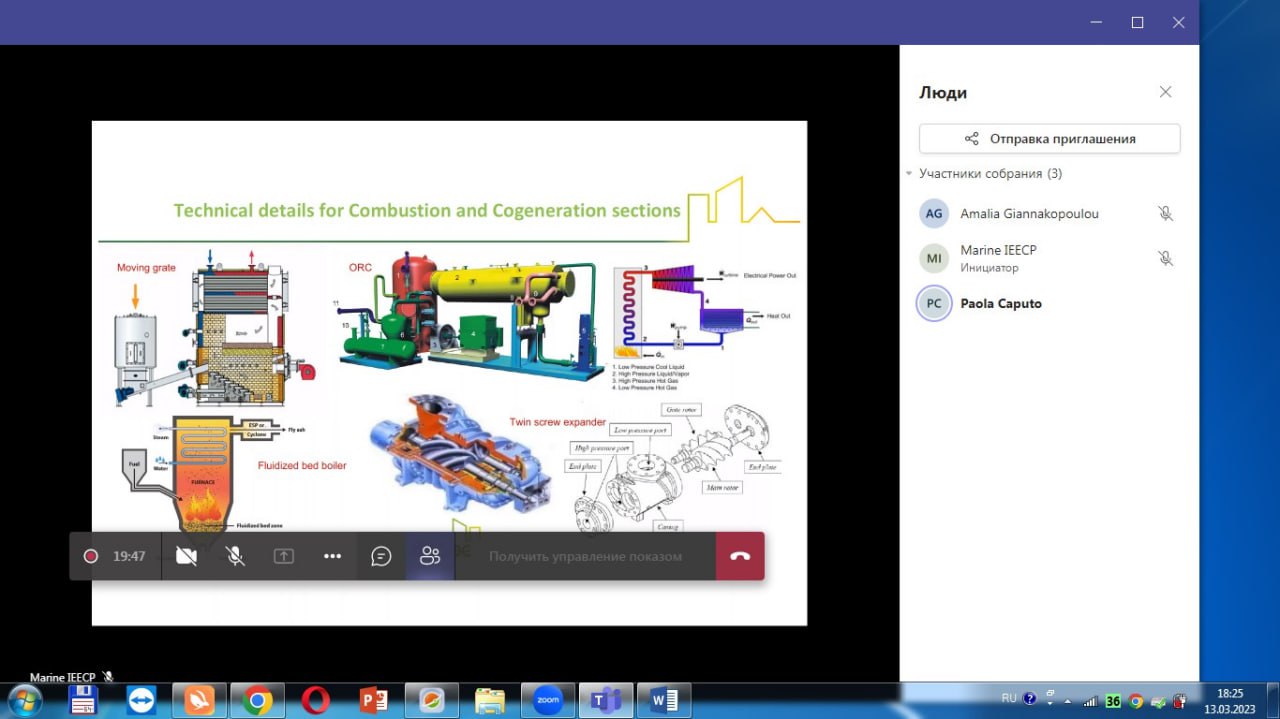Toggle the camera on in meeting toolbar

point(186,557)
